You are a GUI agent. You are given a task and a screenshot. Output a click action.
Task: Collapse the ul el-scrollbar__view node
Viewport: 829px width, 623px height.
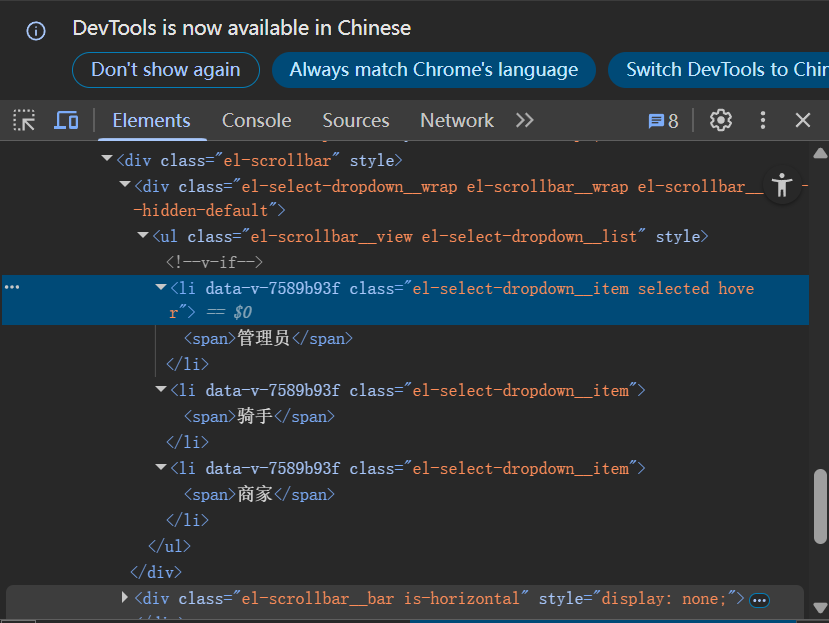click(x=143, y=235)
